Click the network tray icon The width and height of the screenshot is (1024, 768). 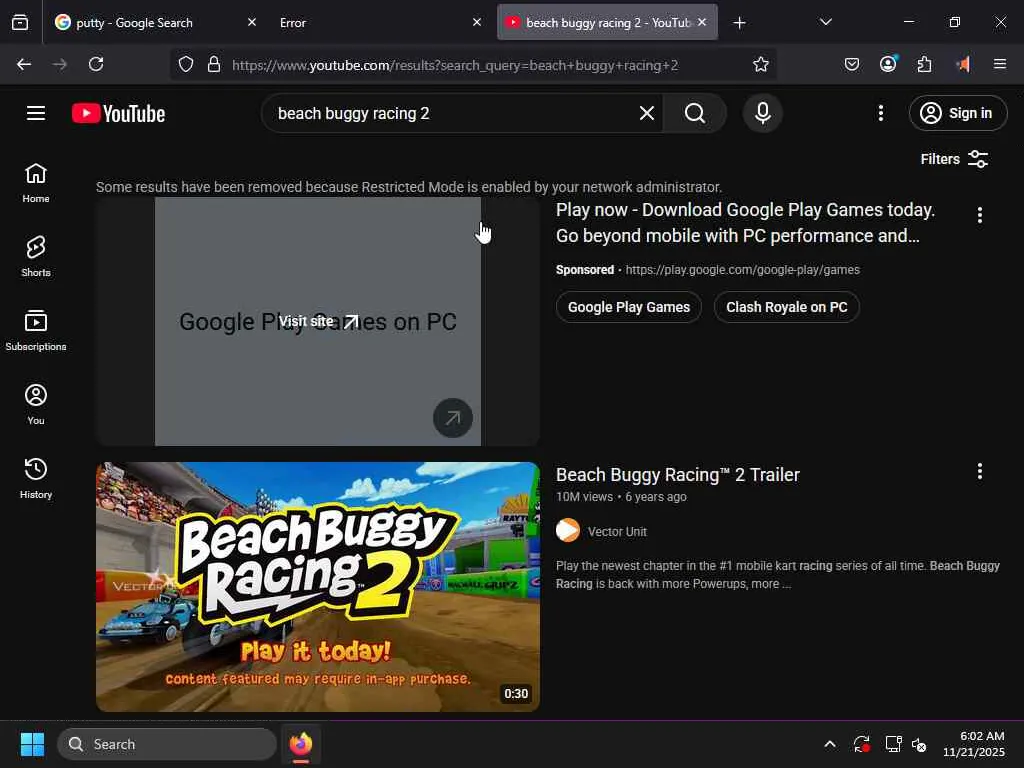click(893, 744)
